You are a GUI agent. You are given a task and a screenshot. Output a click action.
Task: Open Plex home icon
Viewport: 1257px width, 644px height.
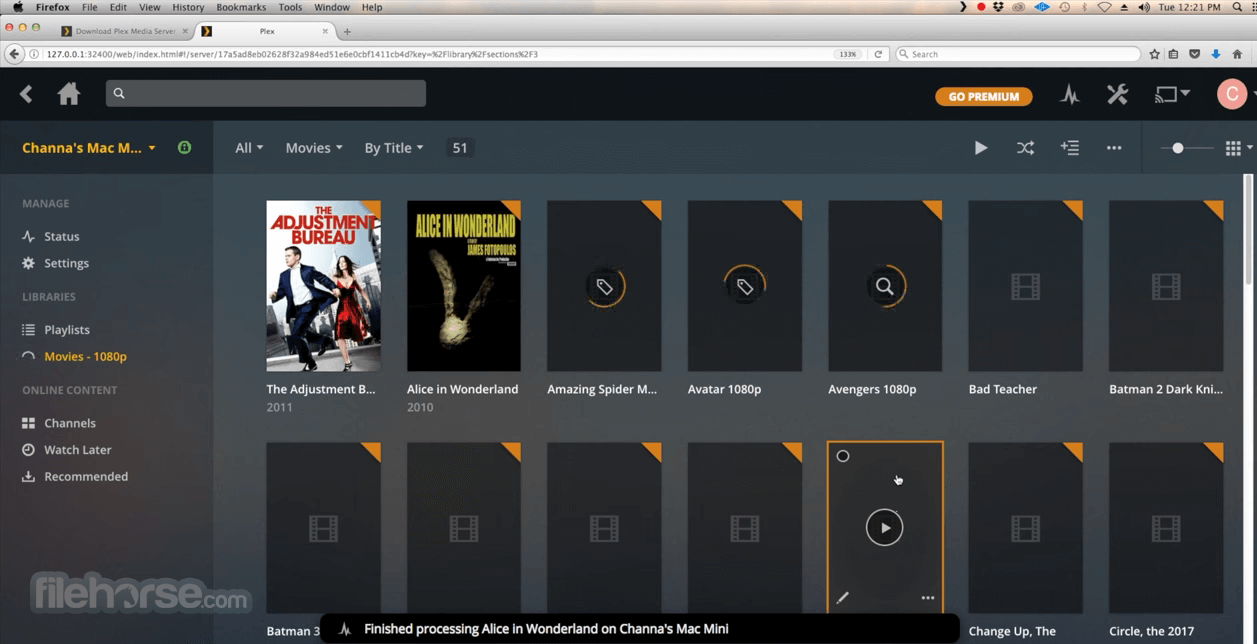pyautogui.click(x=69, y=94)
